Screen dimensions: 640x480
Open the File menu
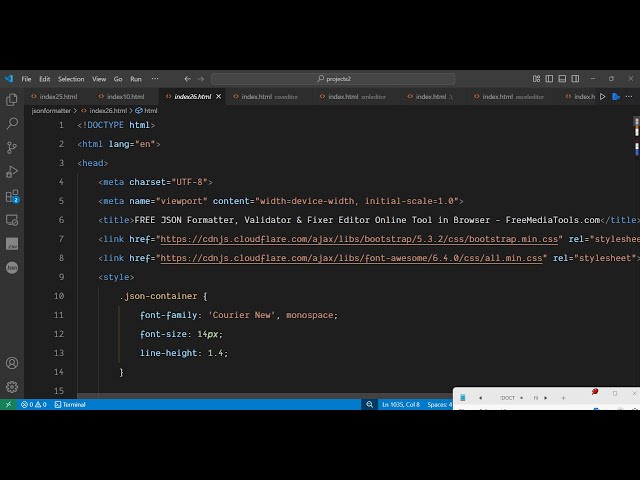[26, 79]
